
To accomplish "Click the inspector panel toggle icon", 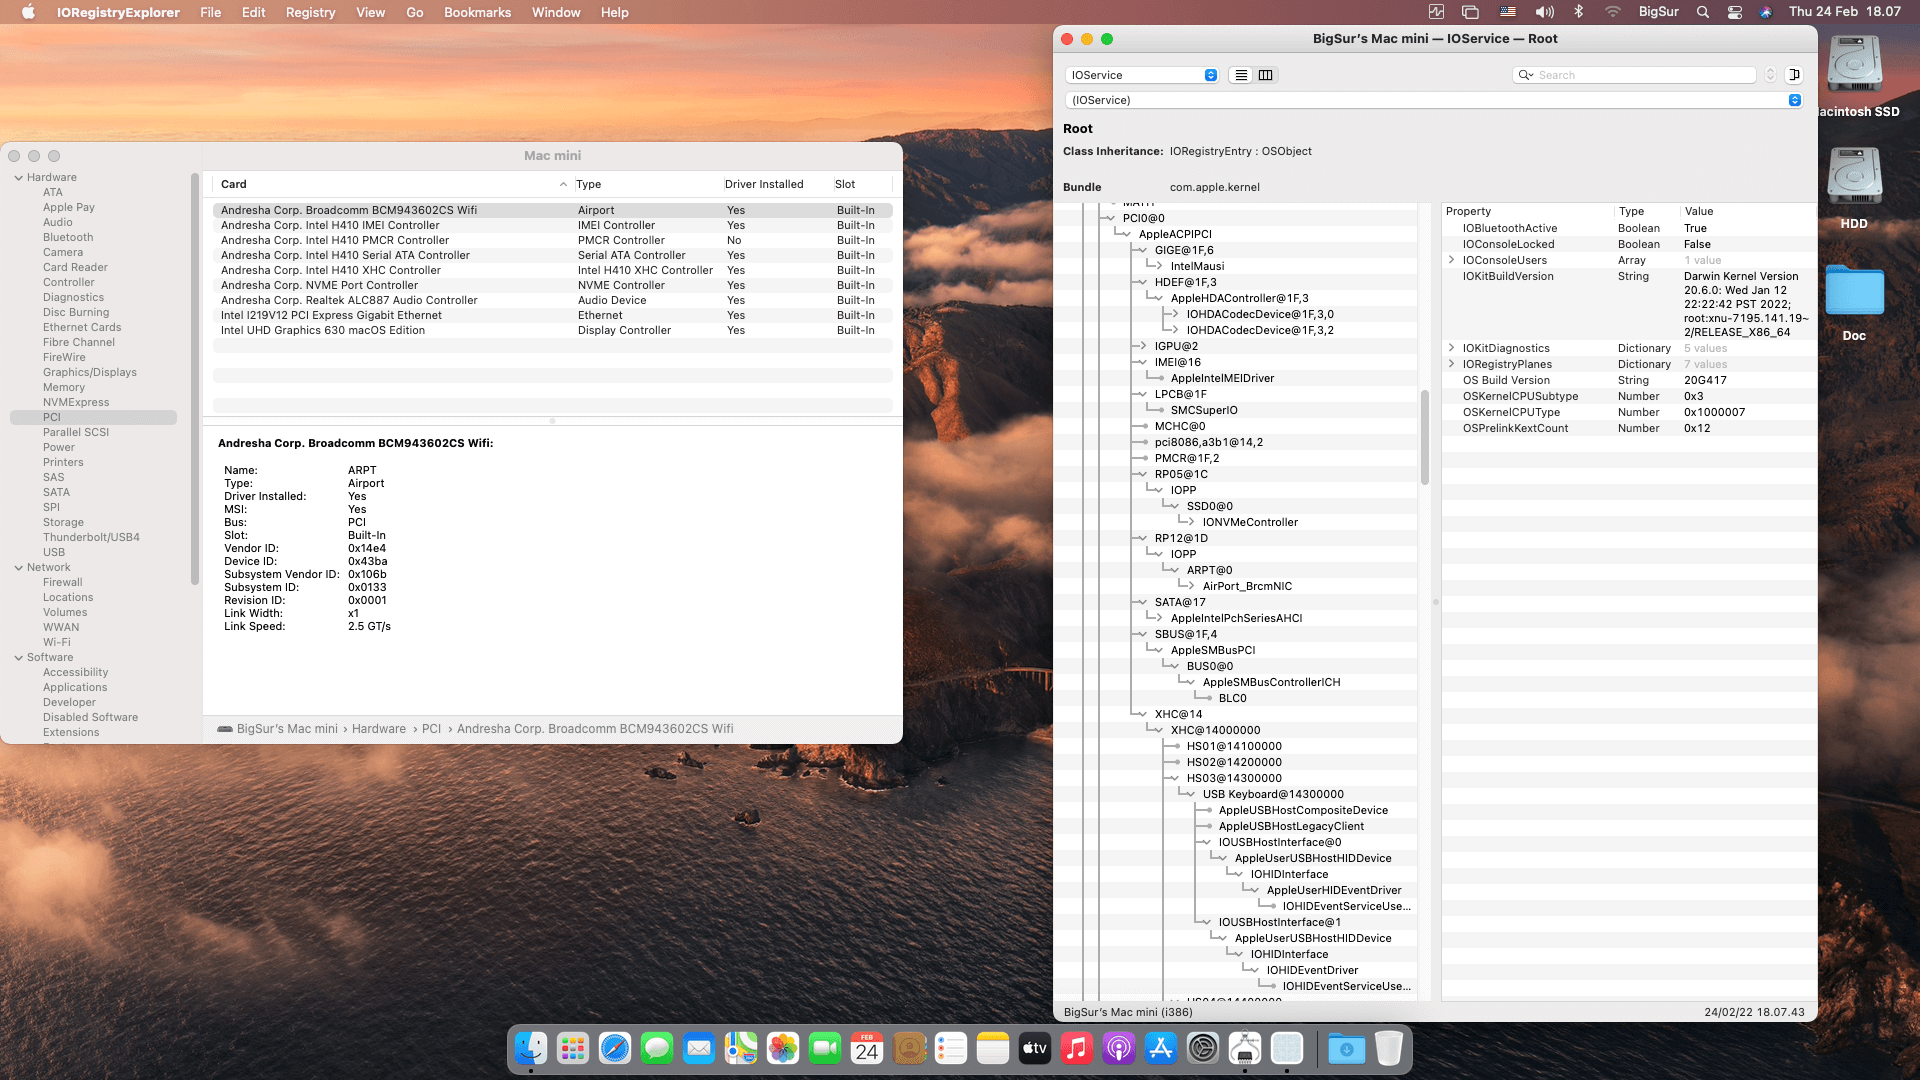I will 1795,75.
